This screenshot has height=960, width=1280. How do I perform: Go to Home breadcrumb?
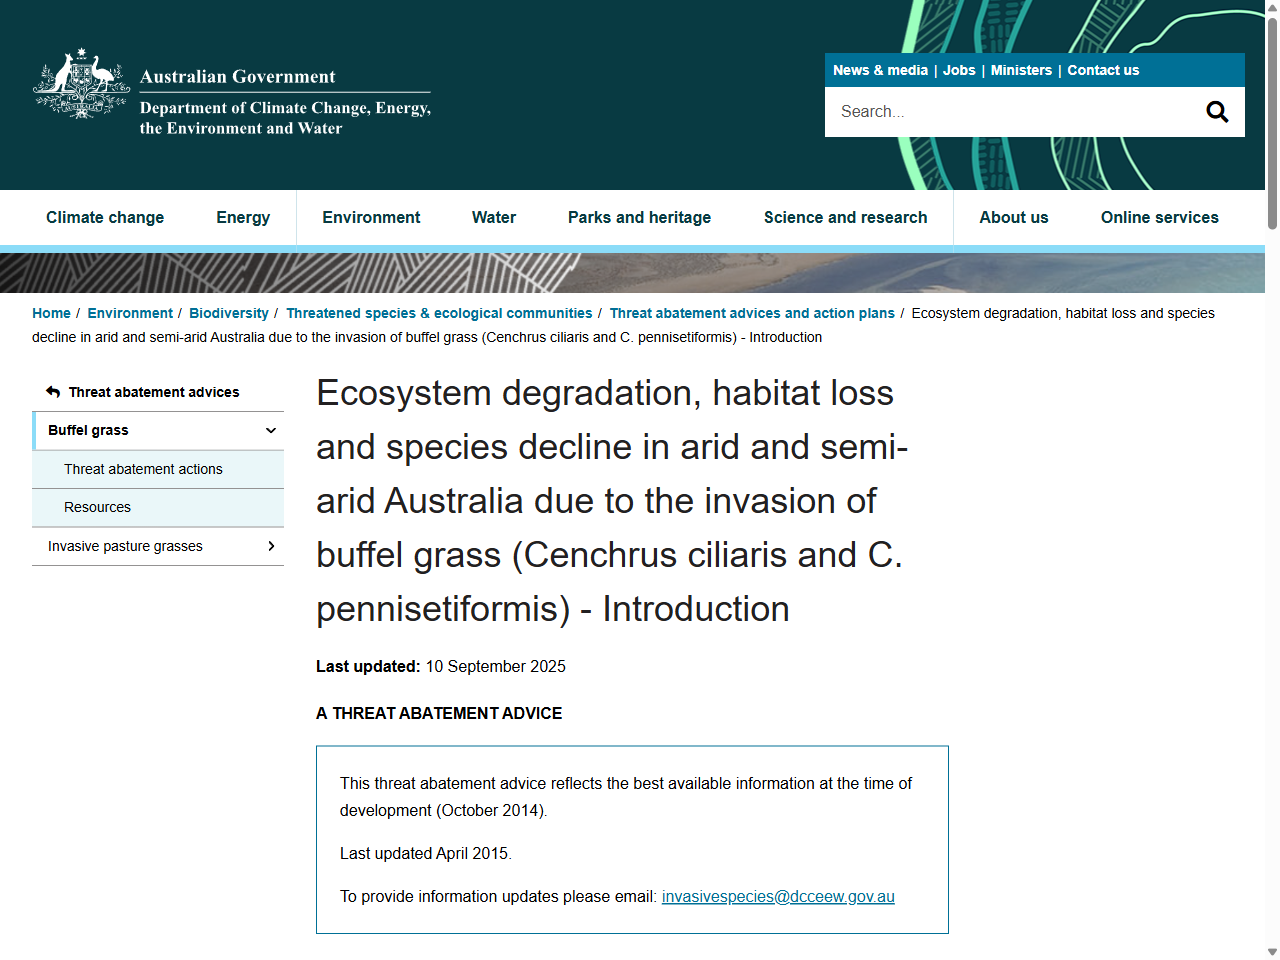tap(51, 313)
